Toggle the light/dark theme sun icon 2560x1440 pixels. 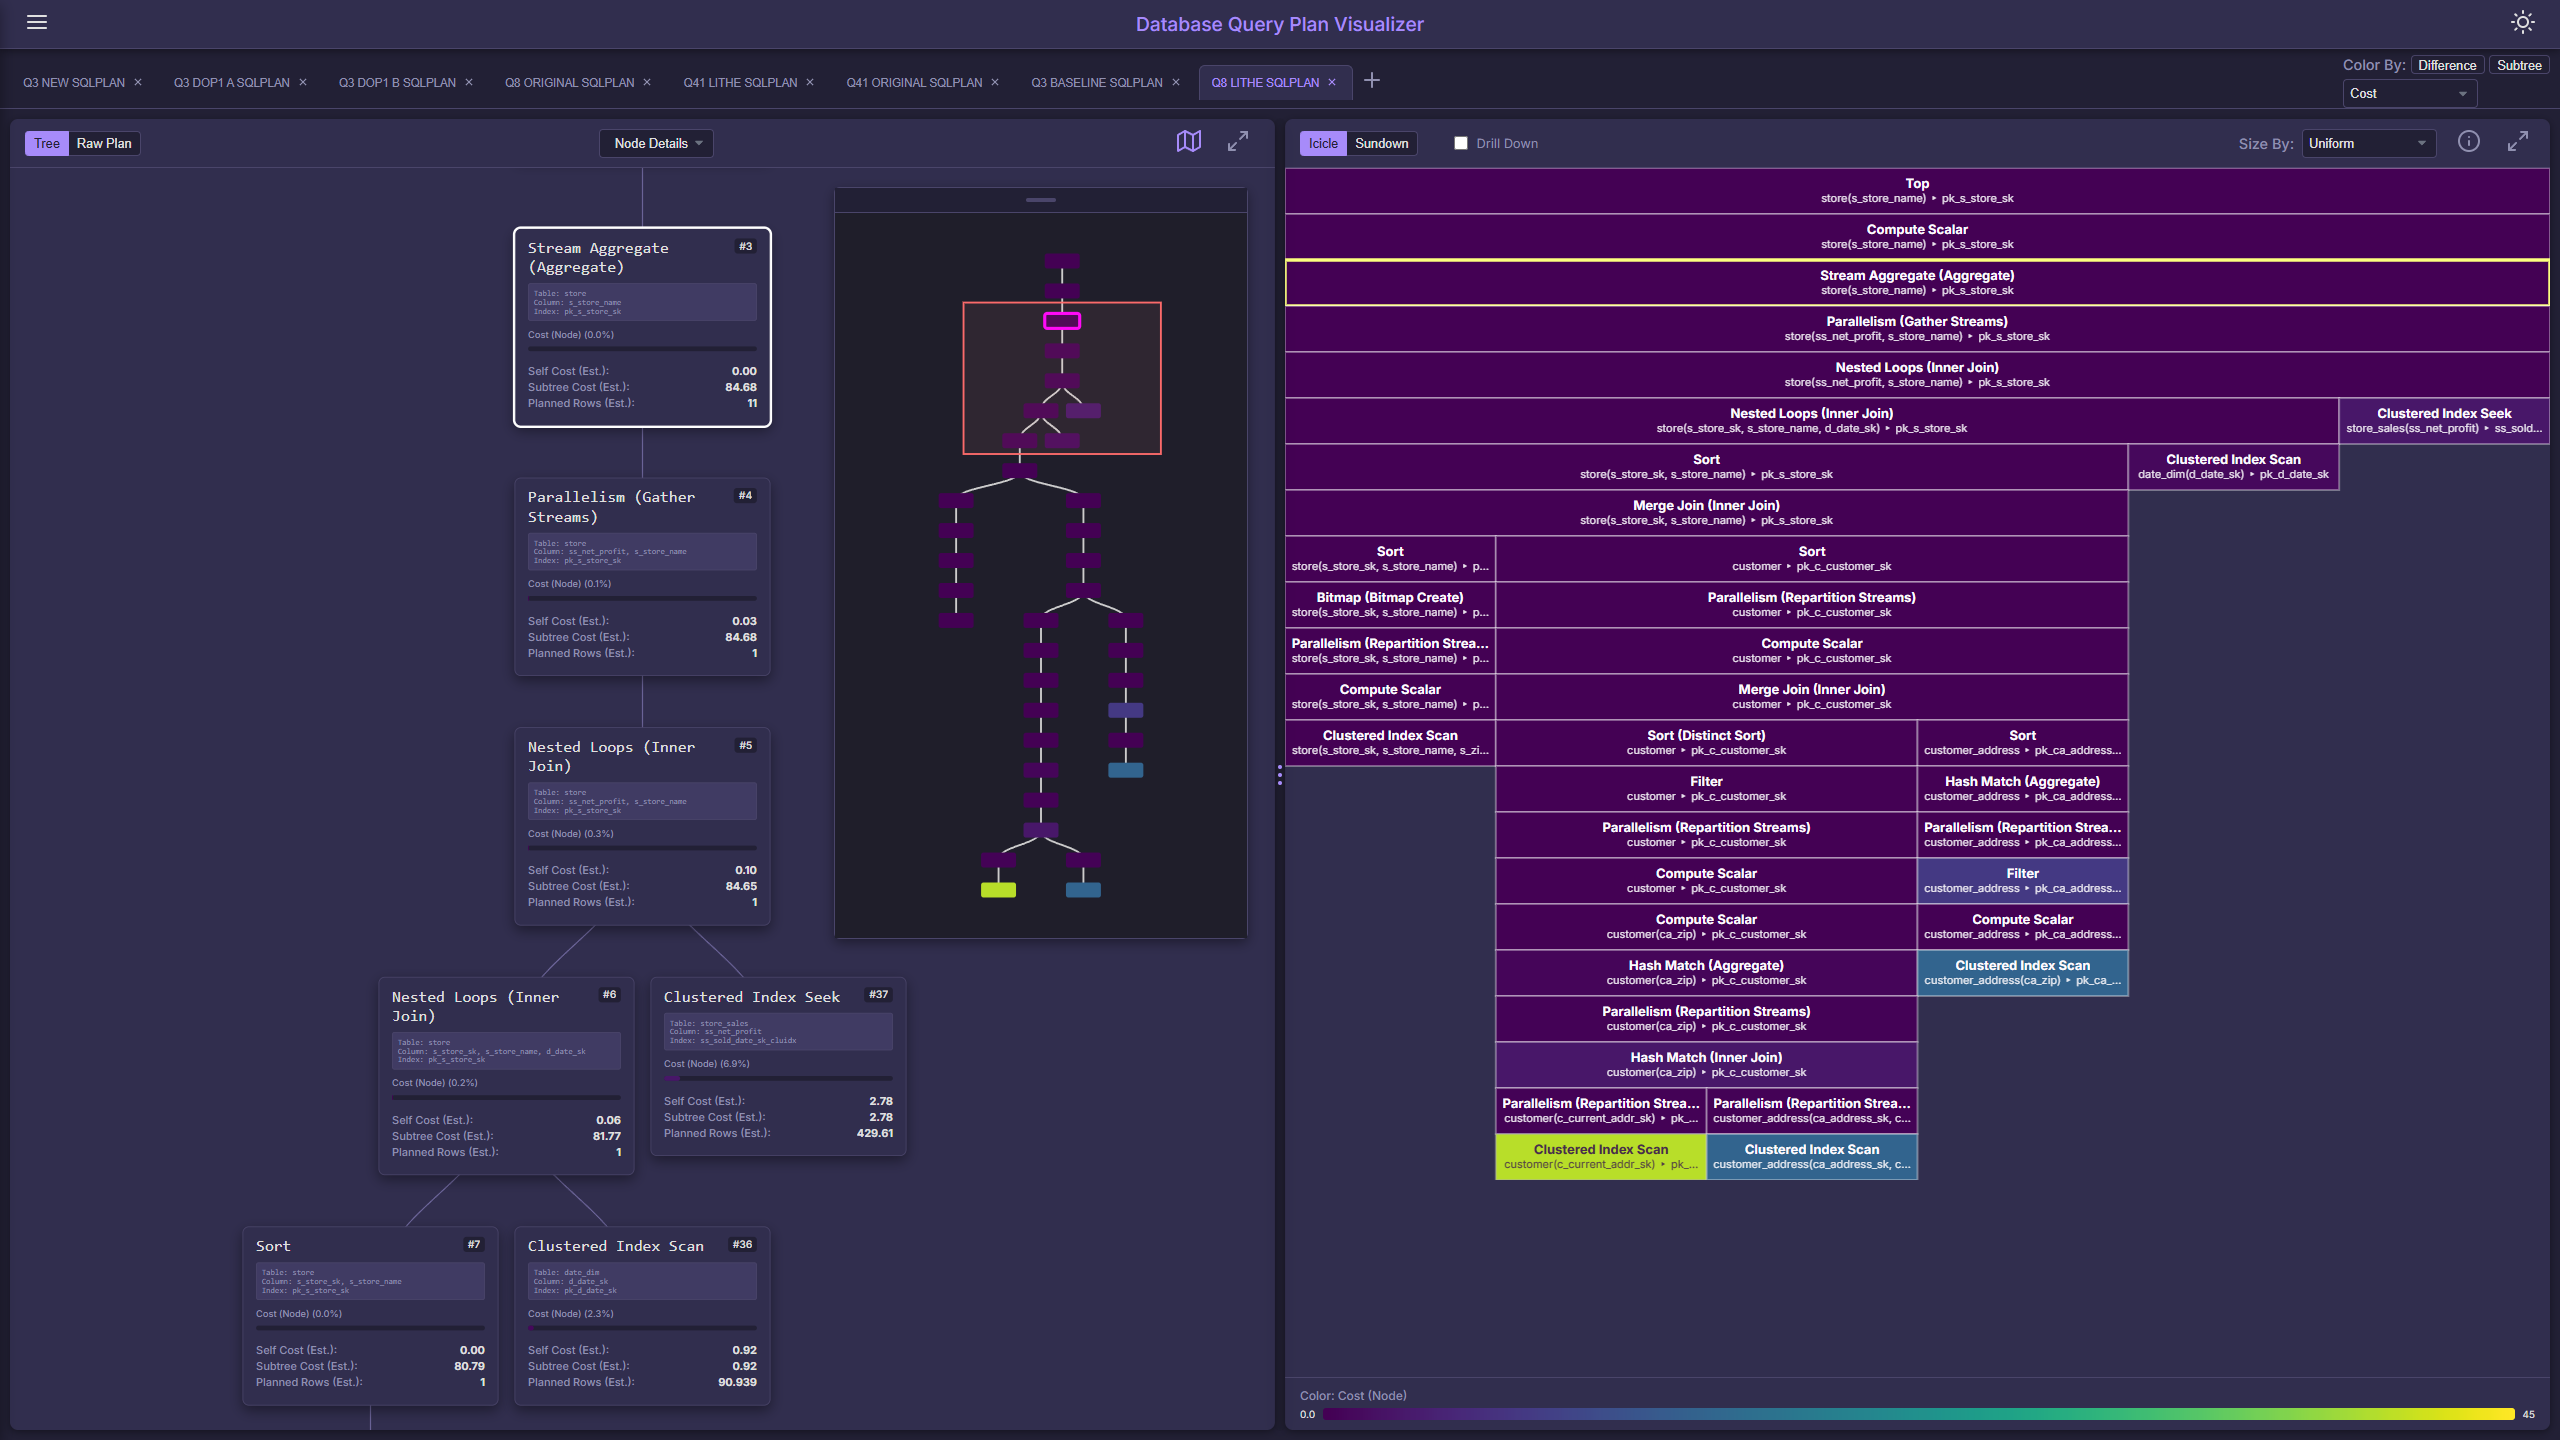pos(2522,22)
